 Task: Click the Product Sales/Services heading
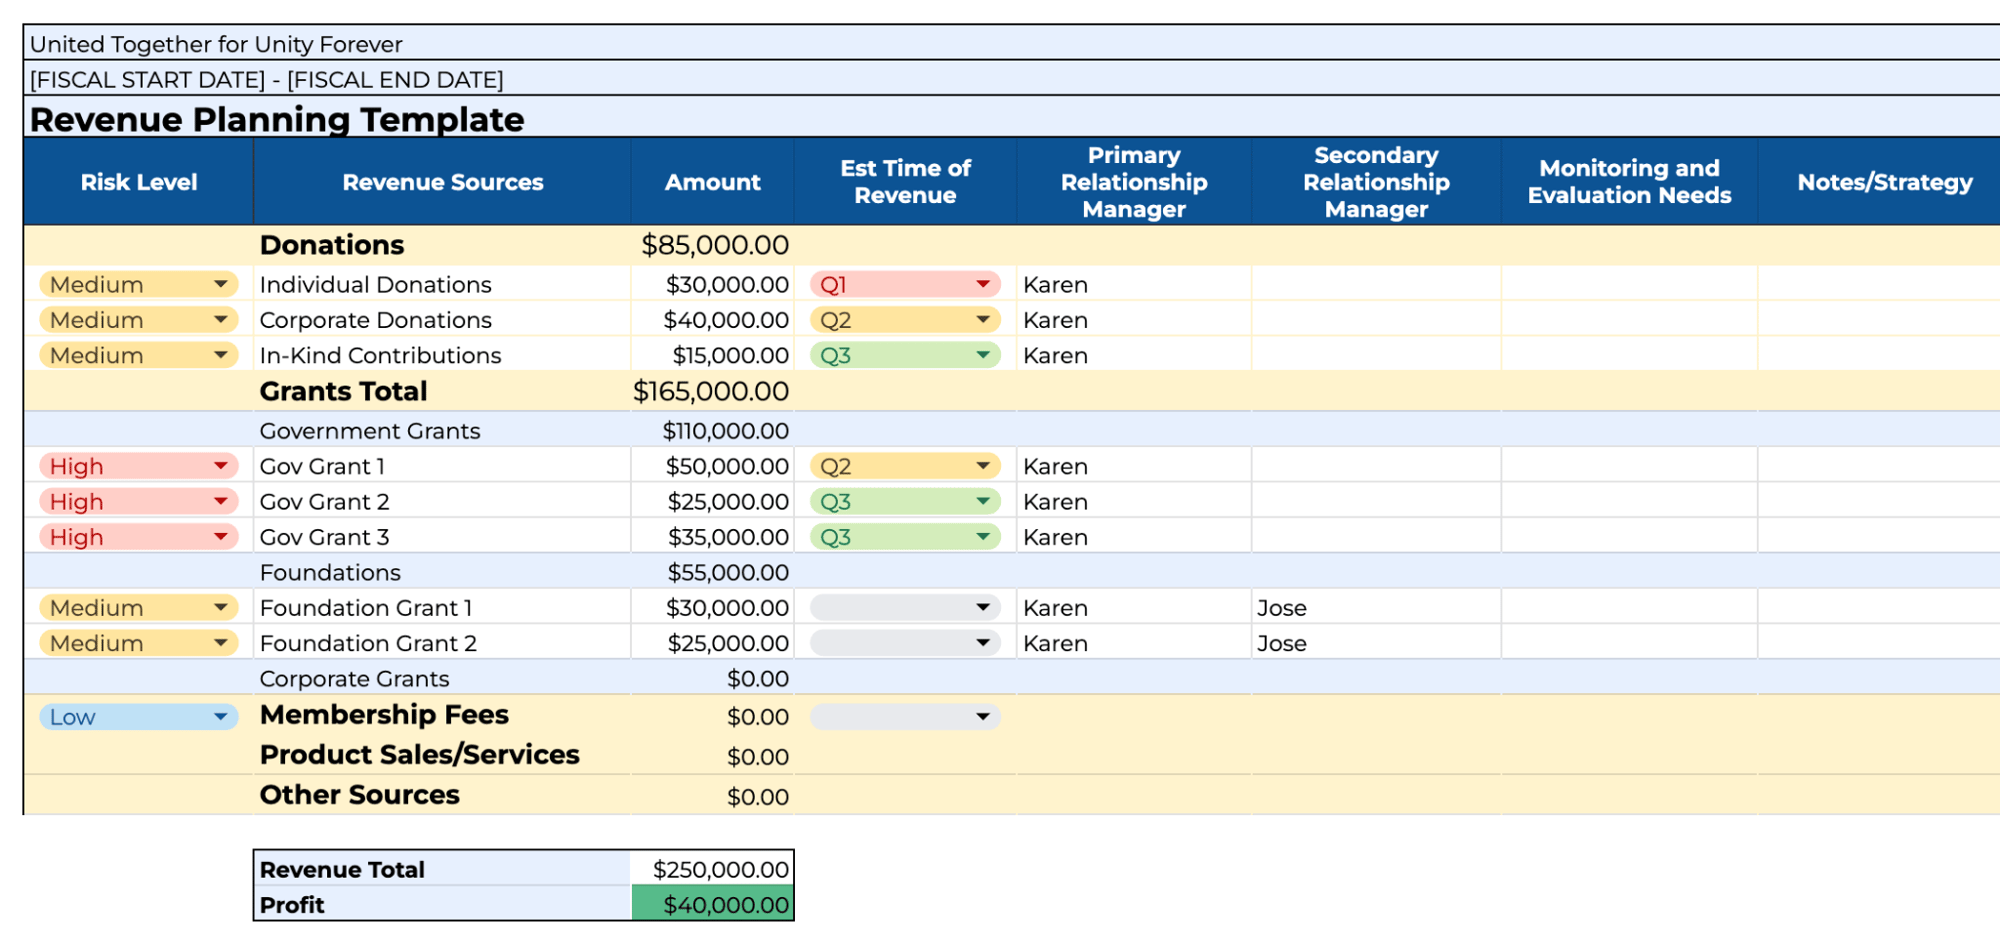420,755
